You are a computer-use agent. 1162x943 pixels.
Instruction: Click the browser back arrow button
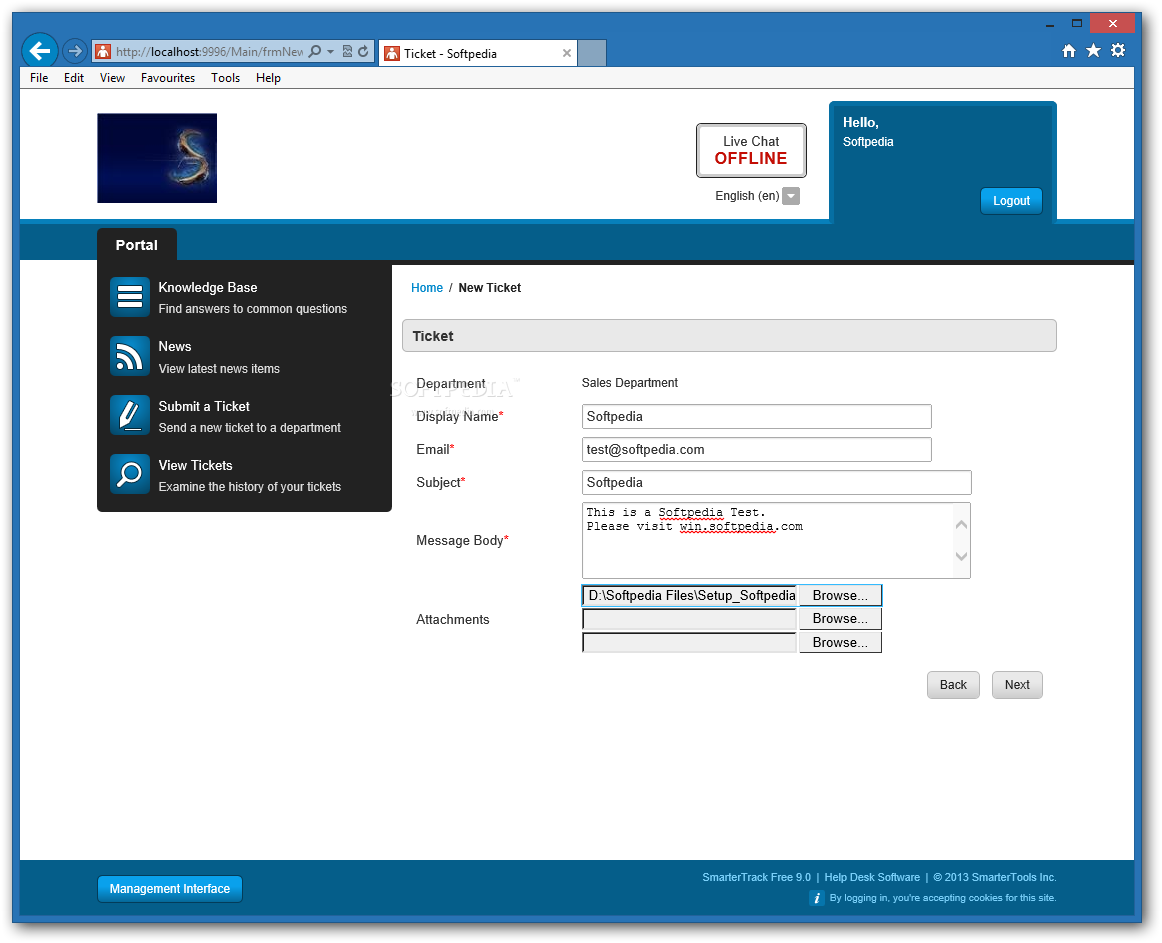coord(39,51)
